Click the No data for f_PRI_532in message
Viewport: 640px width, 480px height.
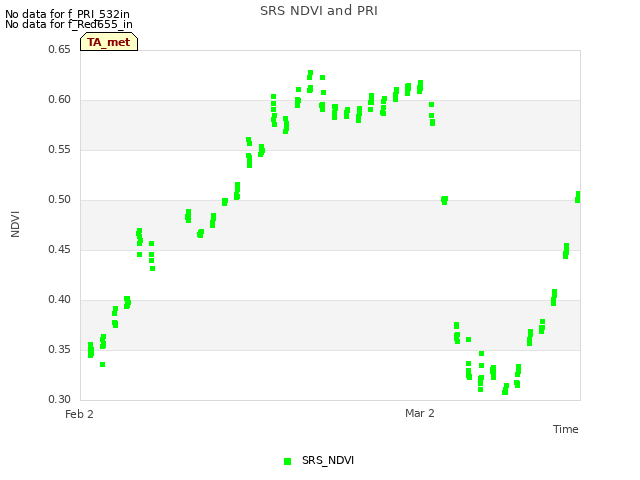coord(67,14)
